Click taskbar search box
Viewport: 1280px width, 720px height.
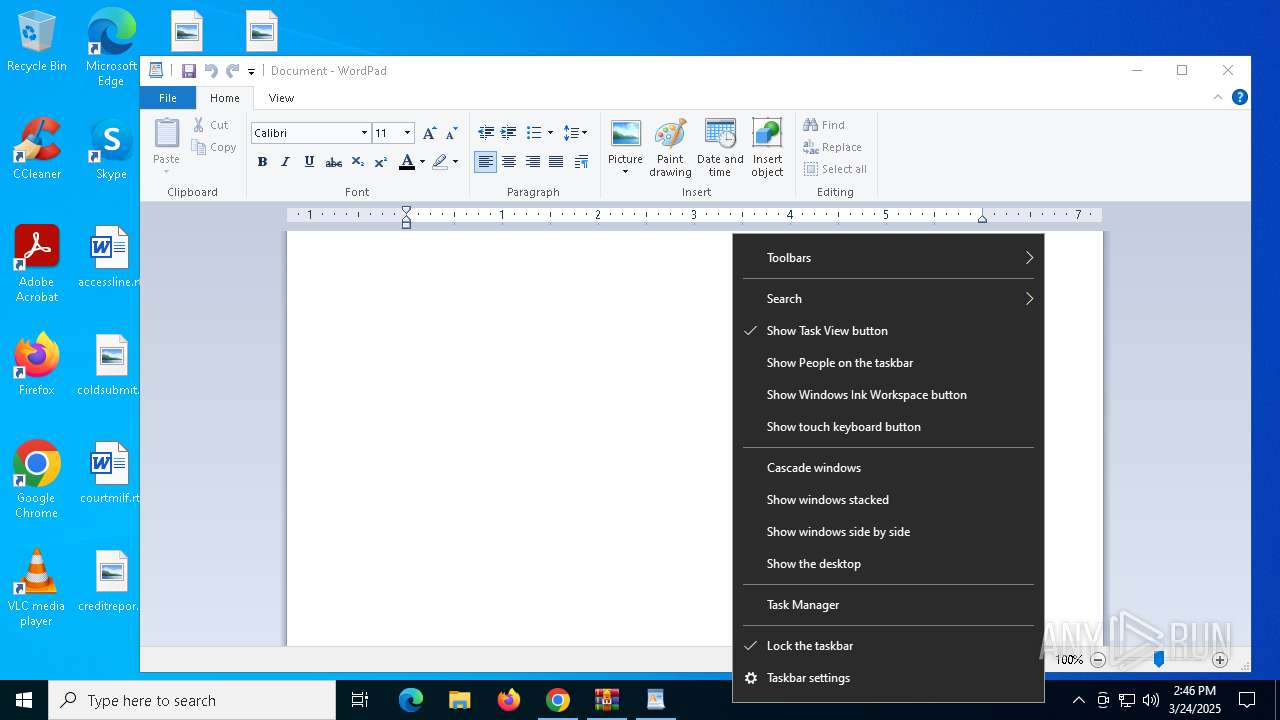pos(192,700)
